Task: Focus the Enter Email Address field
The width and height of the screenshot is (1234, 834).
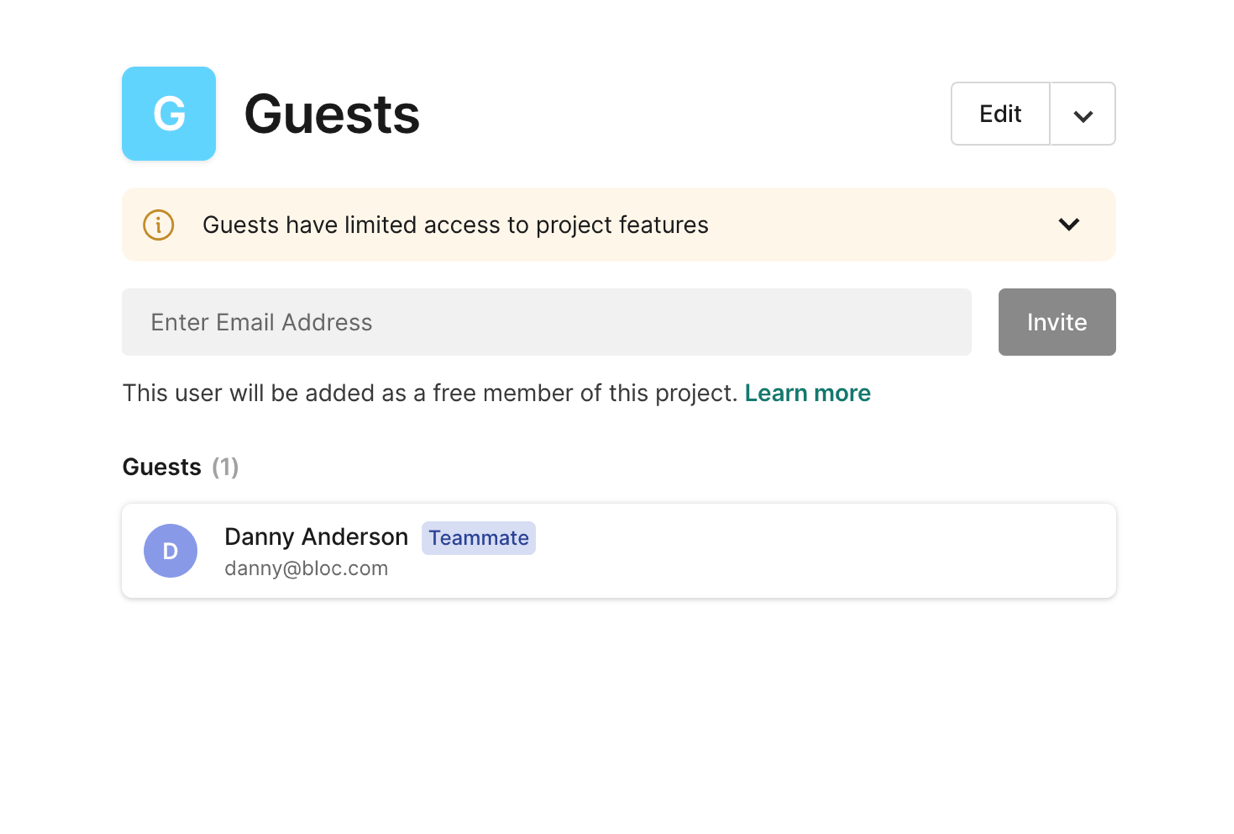Action: click(x=546, y=322)
